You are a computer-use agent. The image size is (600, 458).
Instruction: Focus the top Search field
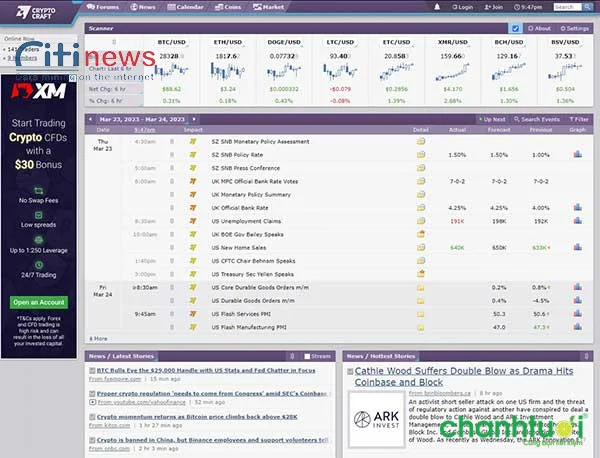[x=567, y=7]
